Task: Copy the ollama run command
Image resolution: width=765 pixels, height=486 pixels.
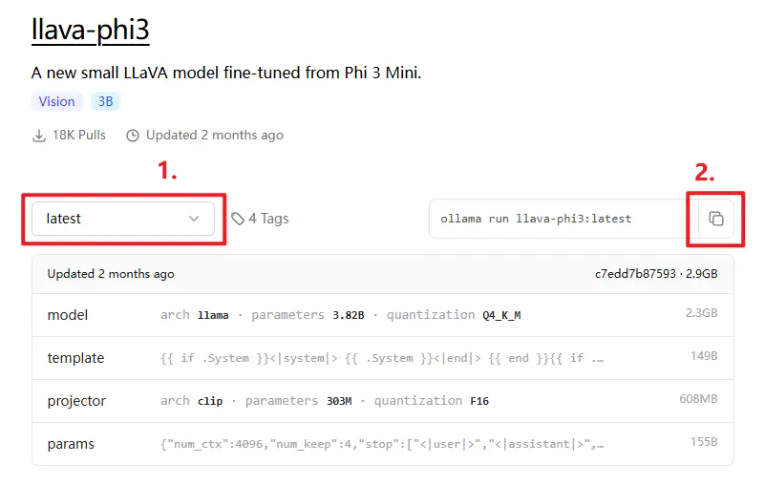Action: pos(716,219)
